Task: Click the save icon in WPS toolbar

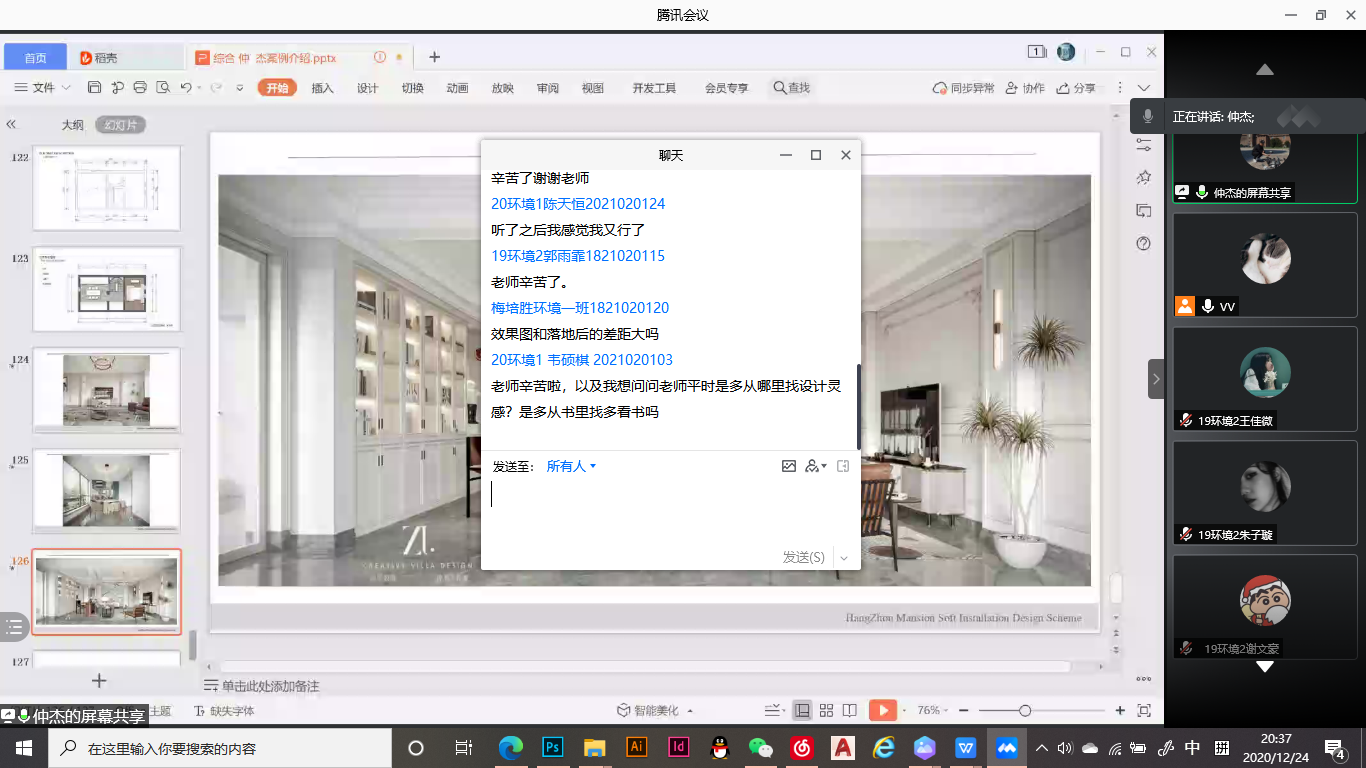Action: 94,88
